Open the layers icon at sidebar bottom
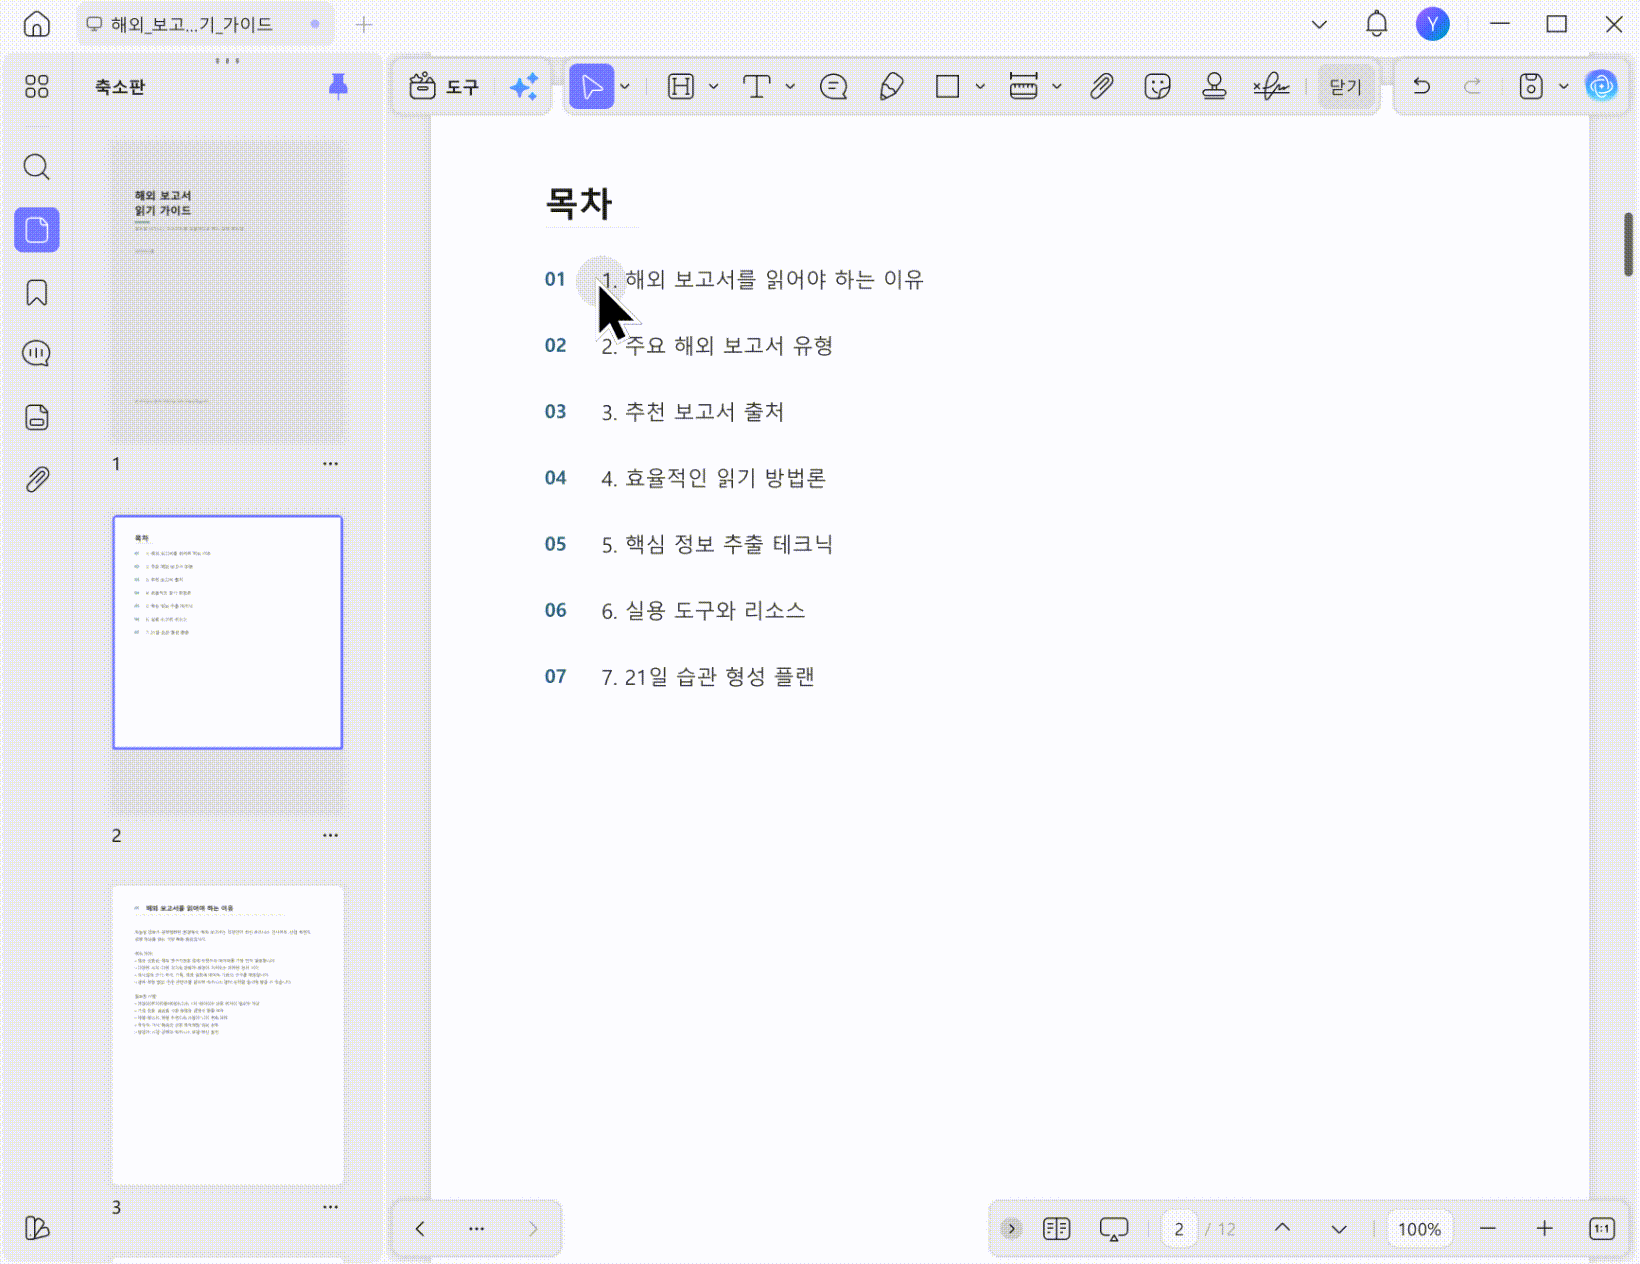1640x1264 pixels. (x=37, y=1228)
